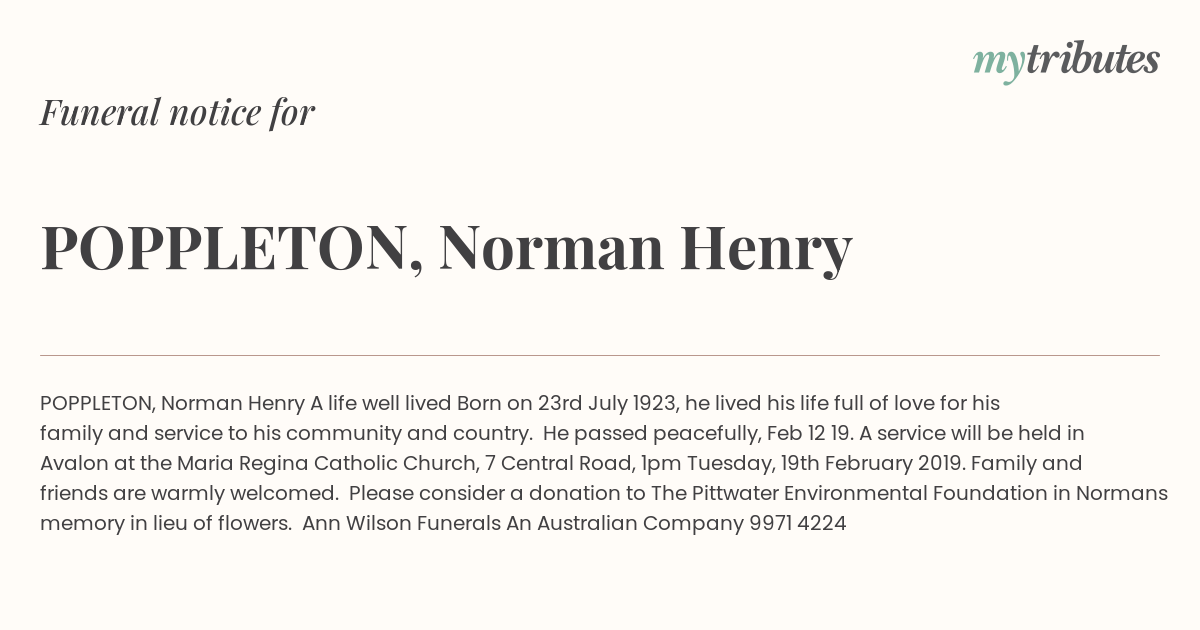1200x630 pixels.
Task: Select the POPPLETON, Norman Henry title
Action: tap(446, 250)
